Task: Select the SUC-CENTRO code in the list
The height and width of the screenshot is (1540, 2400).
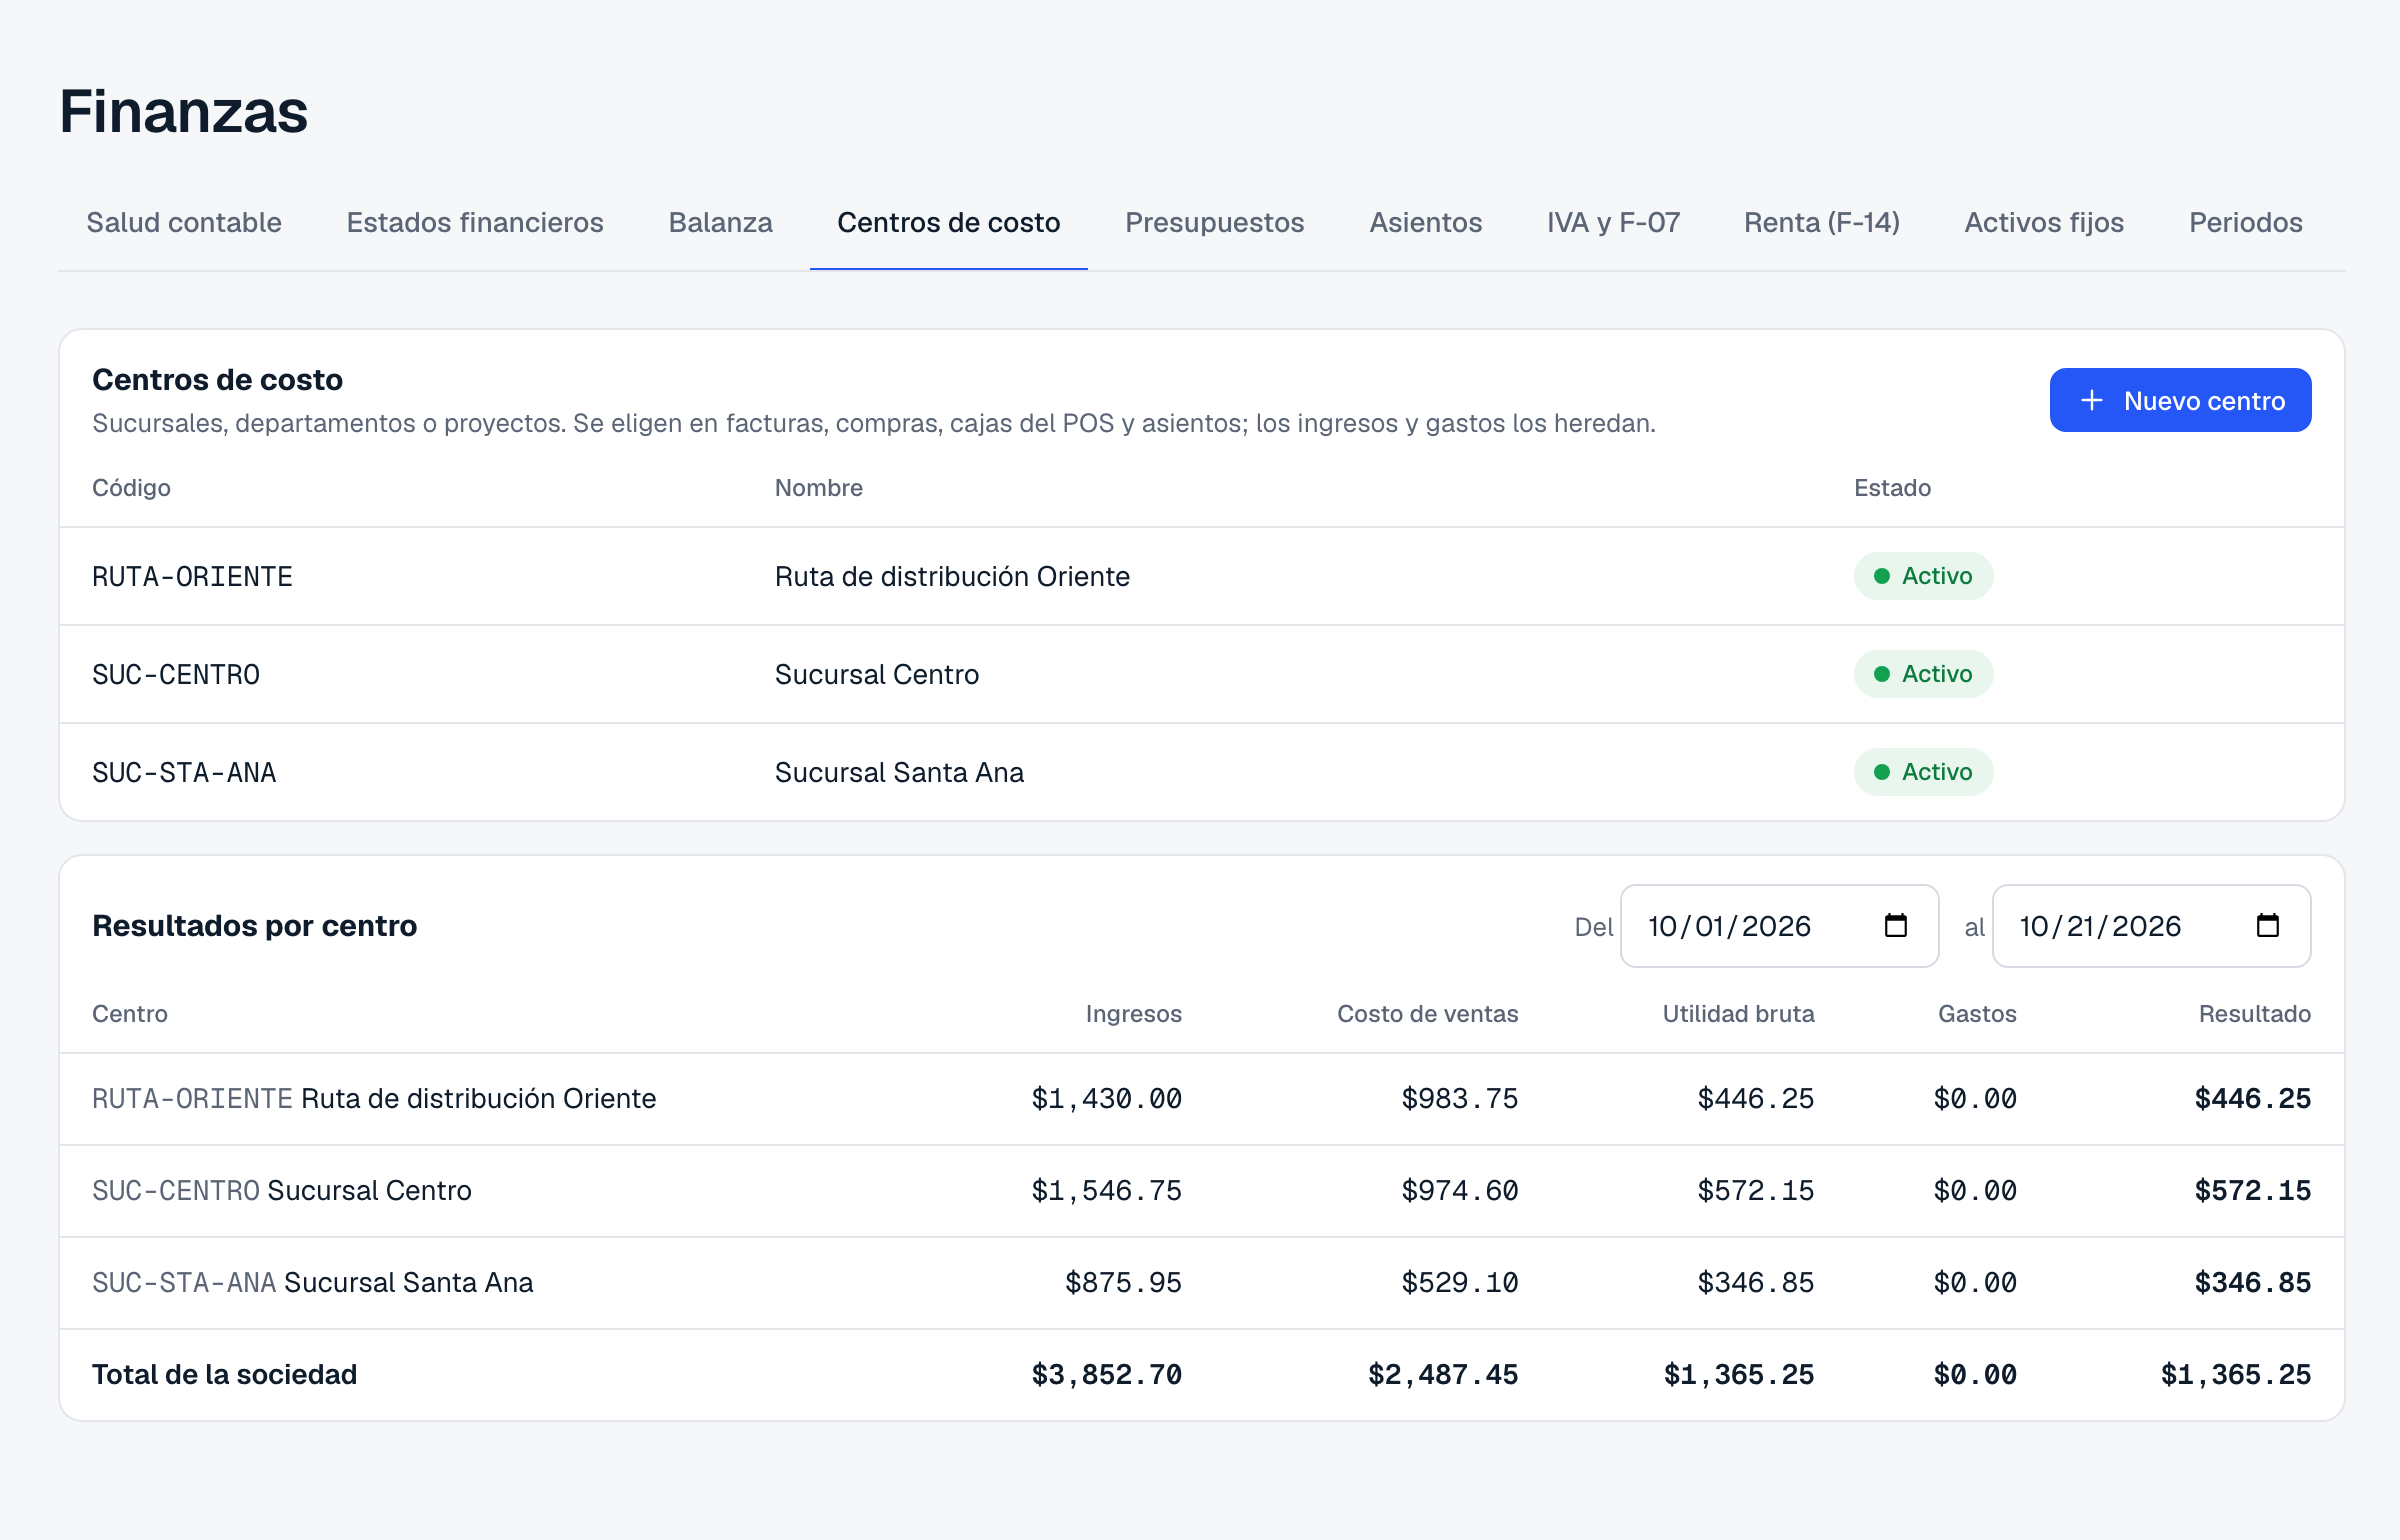Action: pos(176,675)
